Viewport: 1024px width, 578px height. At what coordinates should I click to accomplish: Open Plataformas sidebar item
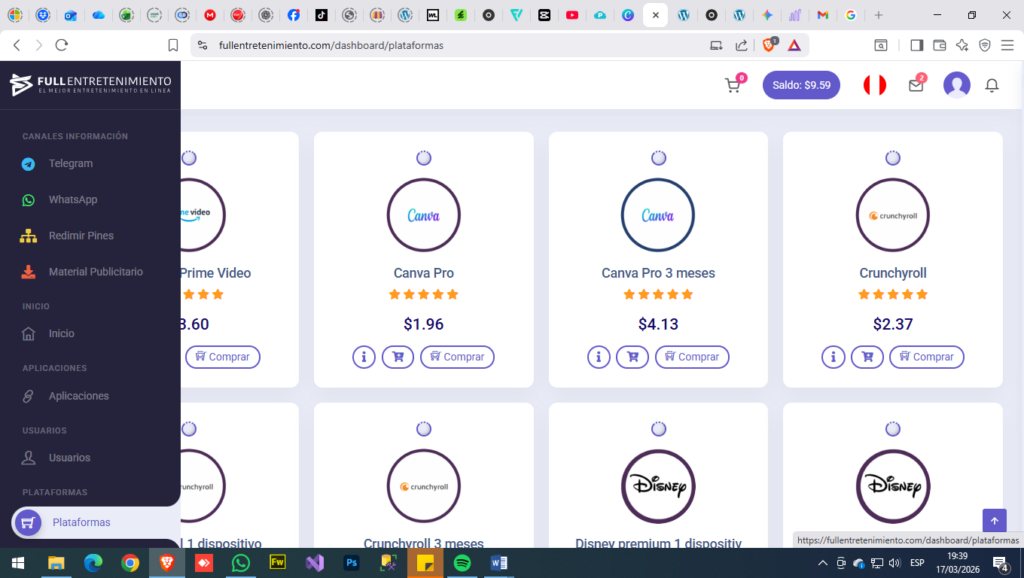(x=81, y=522)
